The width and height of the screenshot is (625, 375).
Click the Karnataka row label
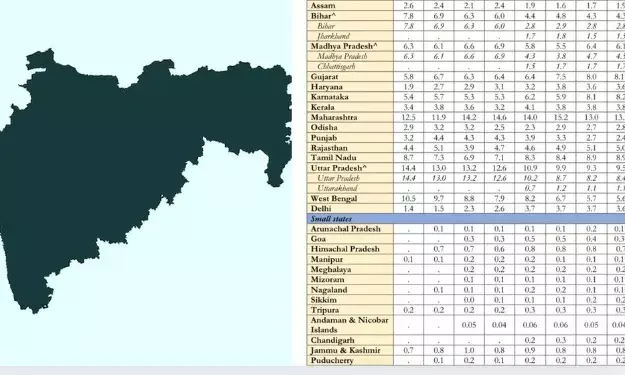click(330, 97)
